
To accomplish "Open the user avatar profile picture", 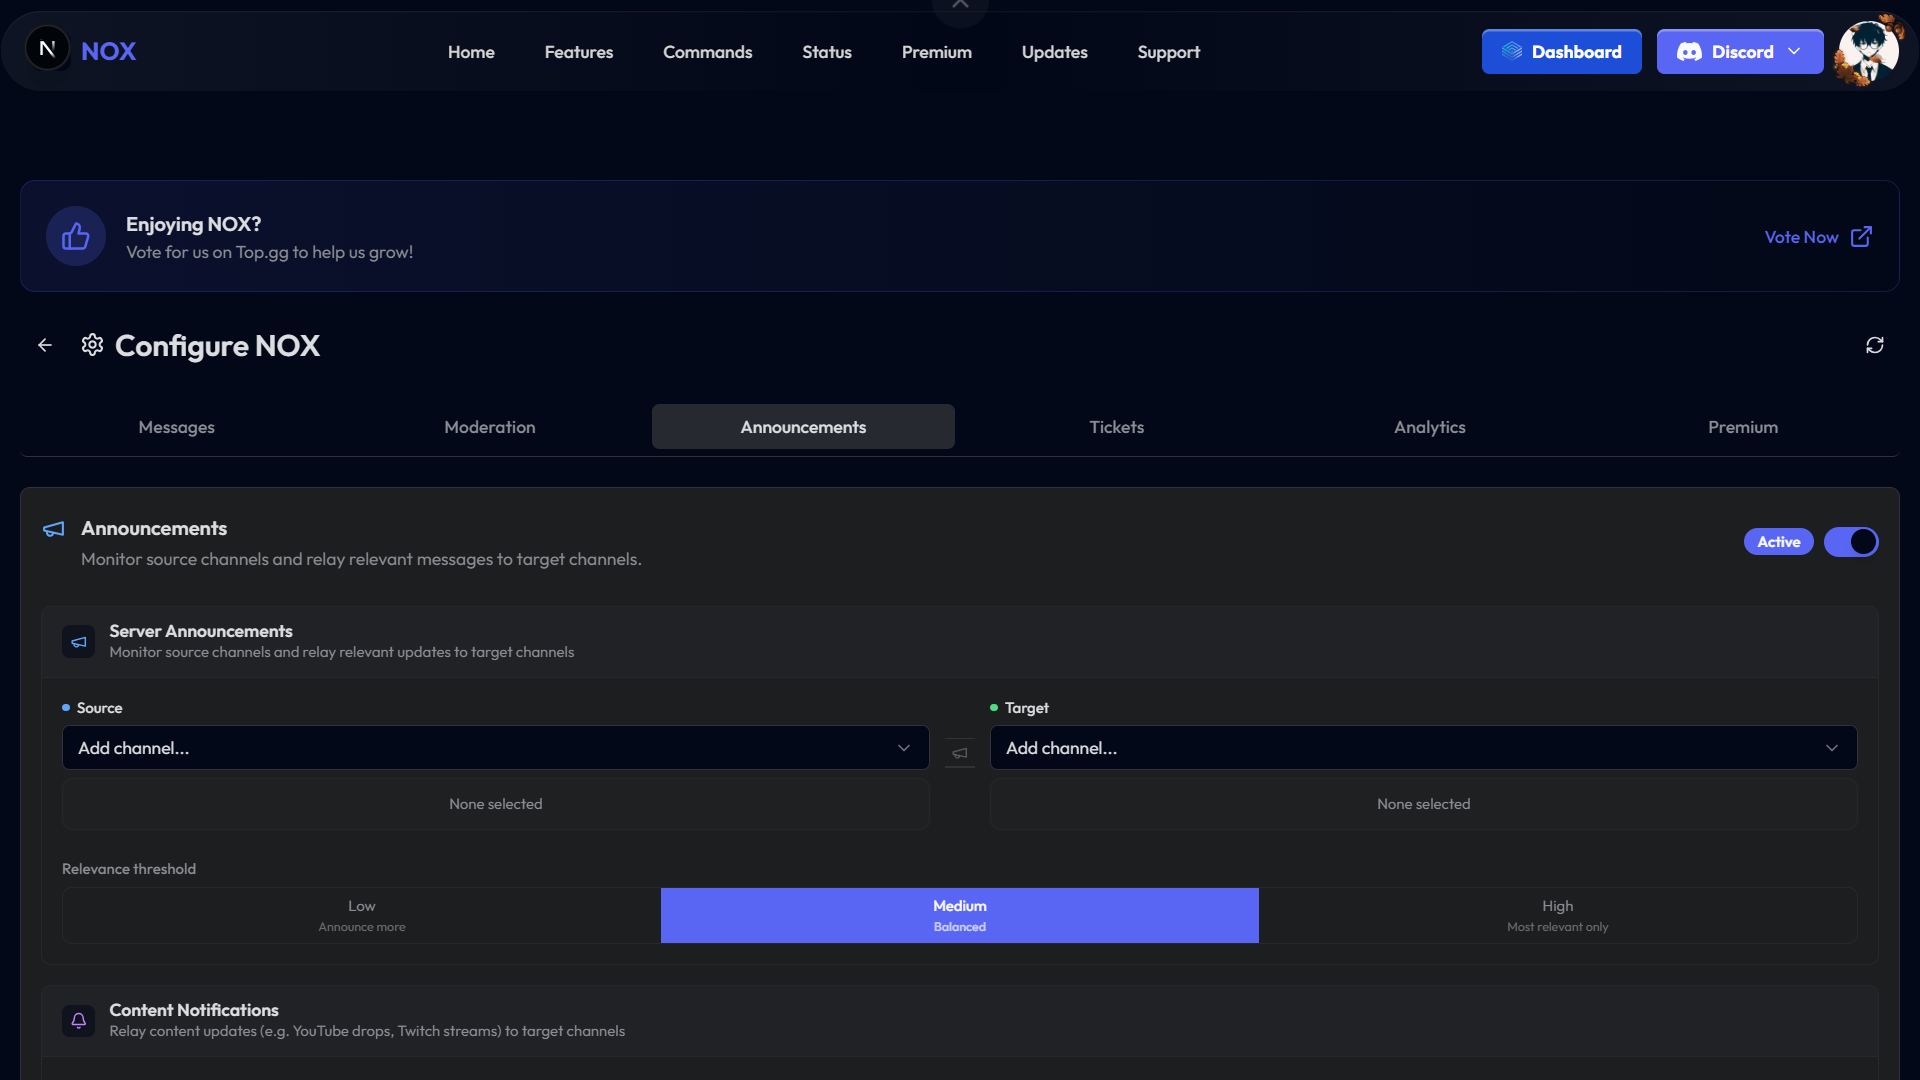I will [1868, 50].
